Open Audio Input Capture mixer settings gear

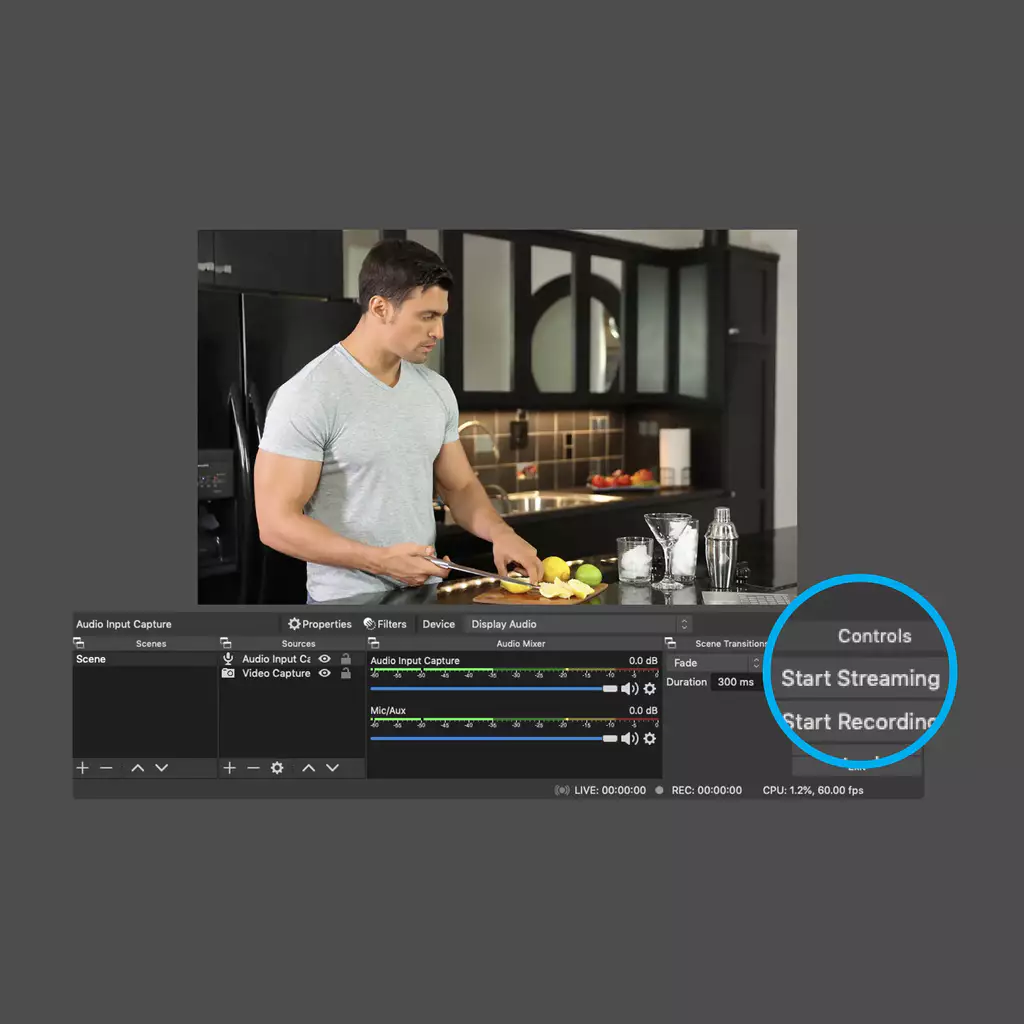(650, 689)
